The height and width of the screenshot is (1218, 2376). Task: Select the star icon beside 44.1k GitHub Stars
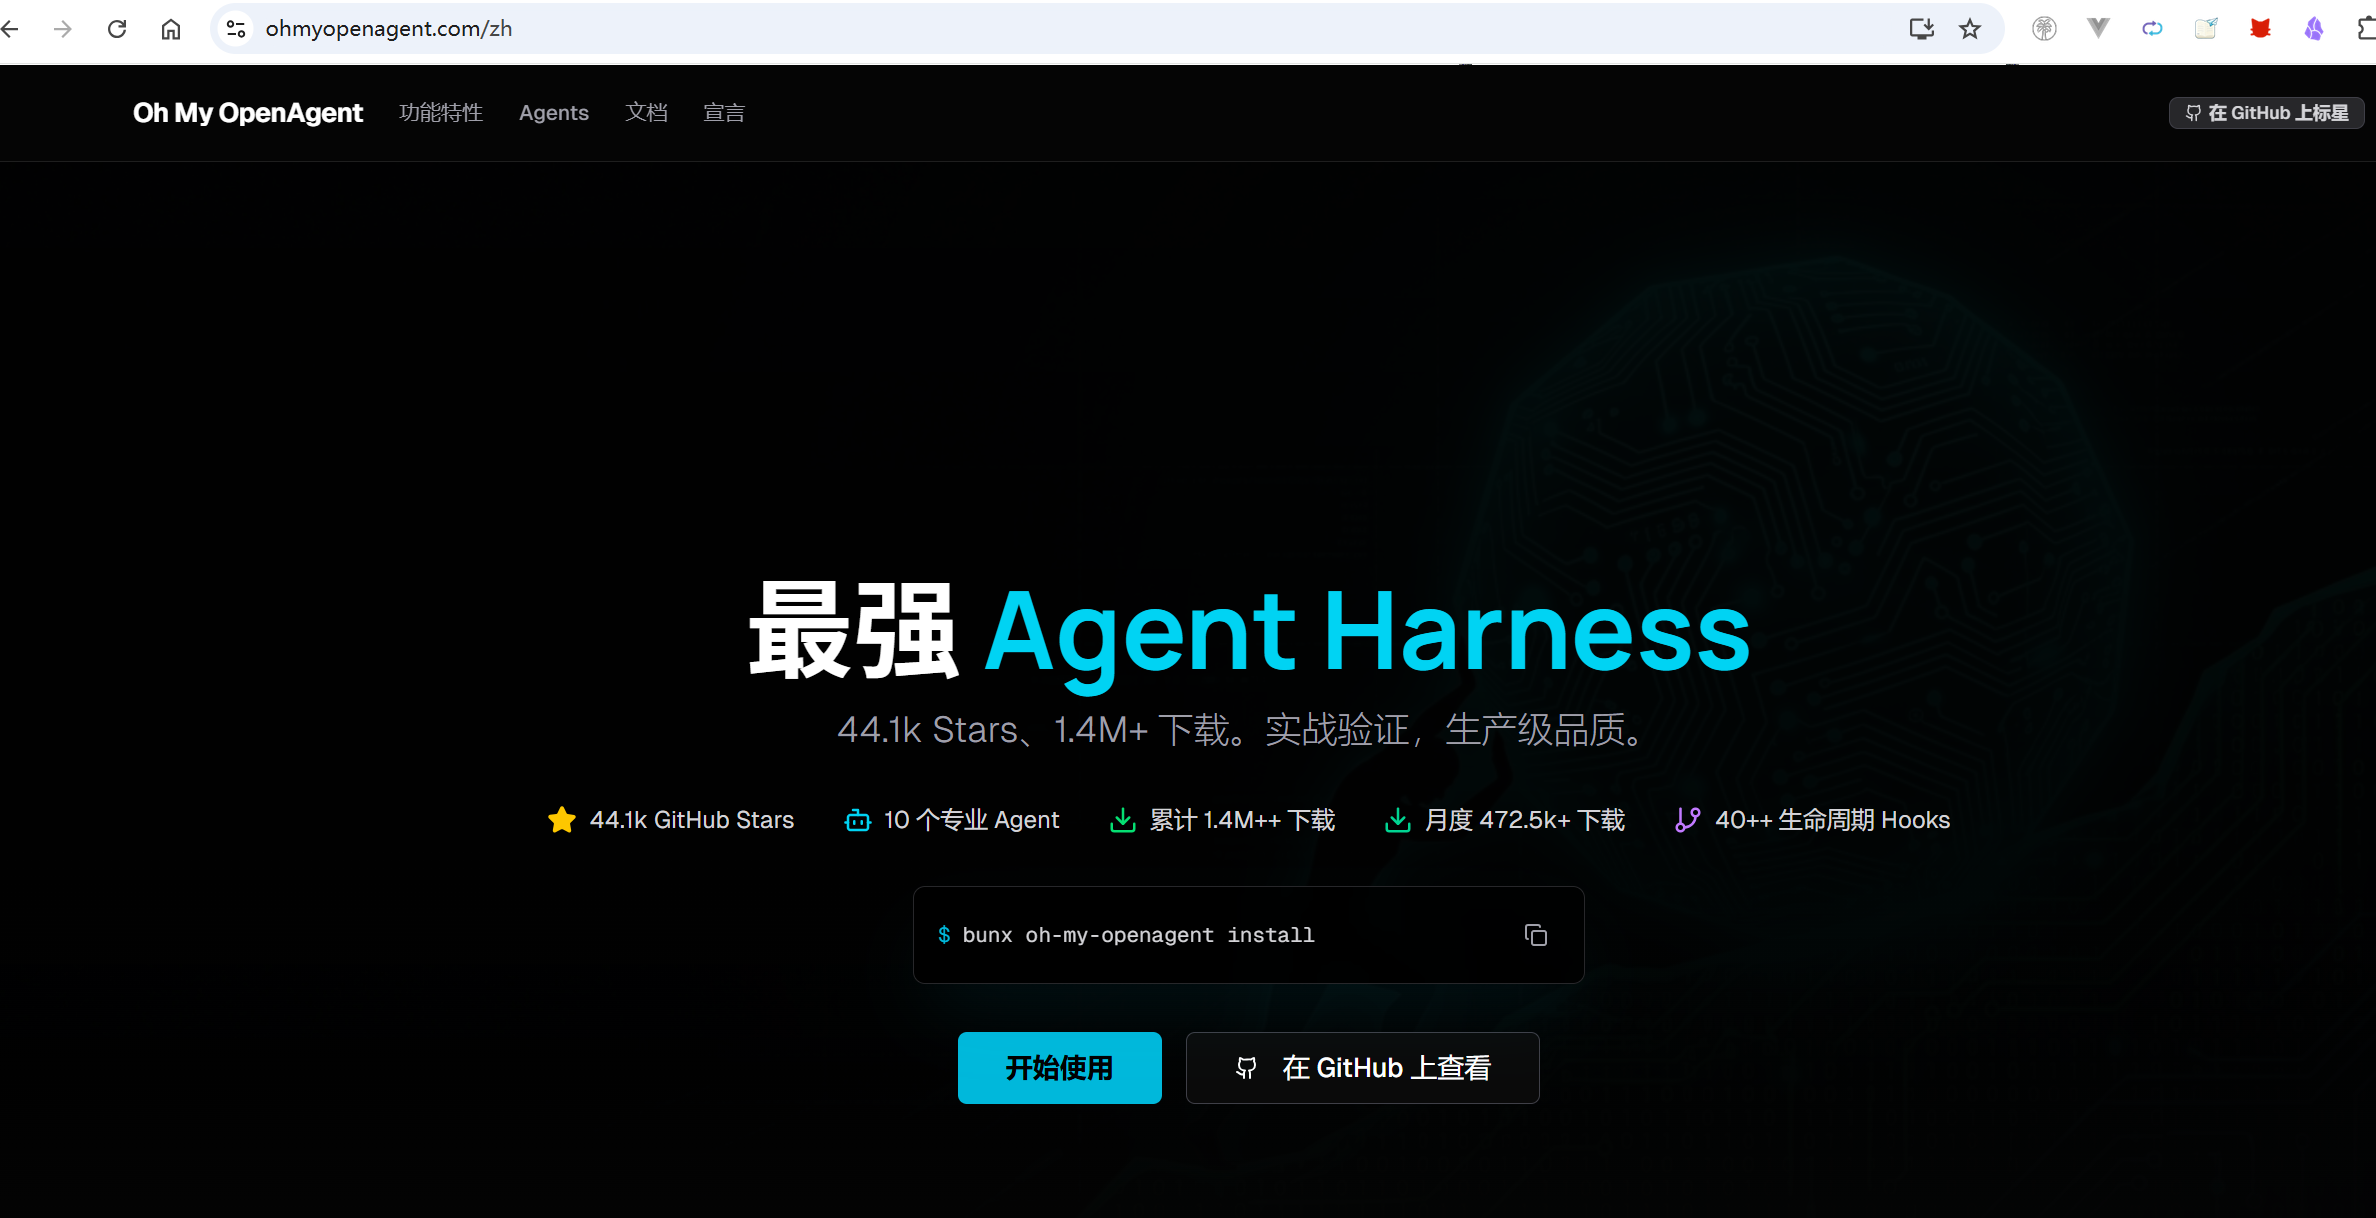point(561,819)
